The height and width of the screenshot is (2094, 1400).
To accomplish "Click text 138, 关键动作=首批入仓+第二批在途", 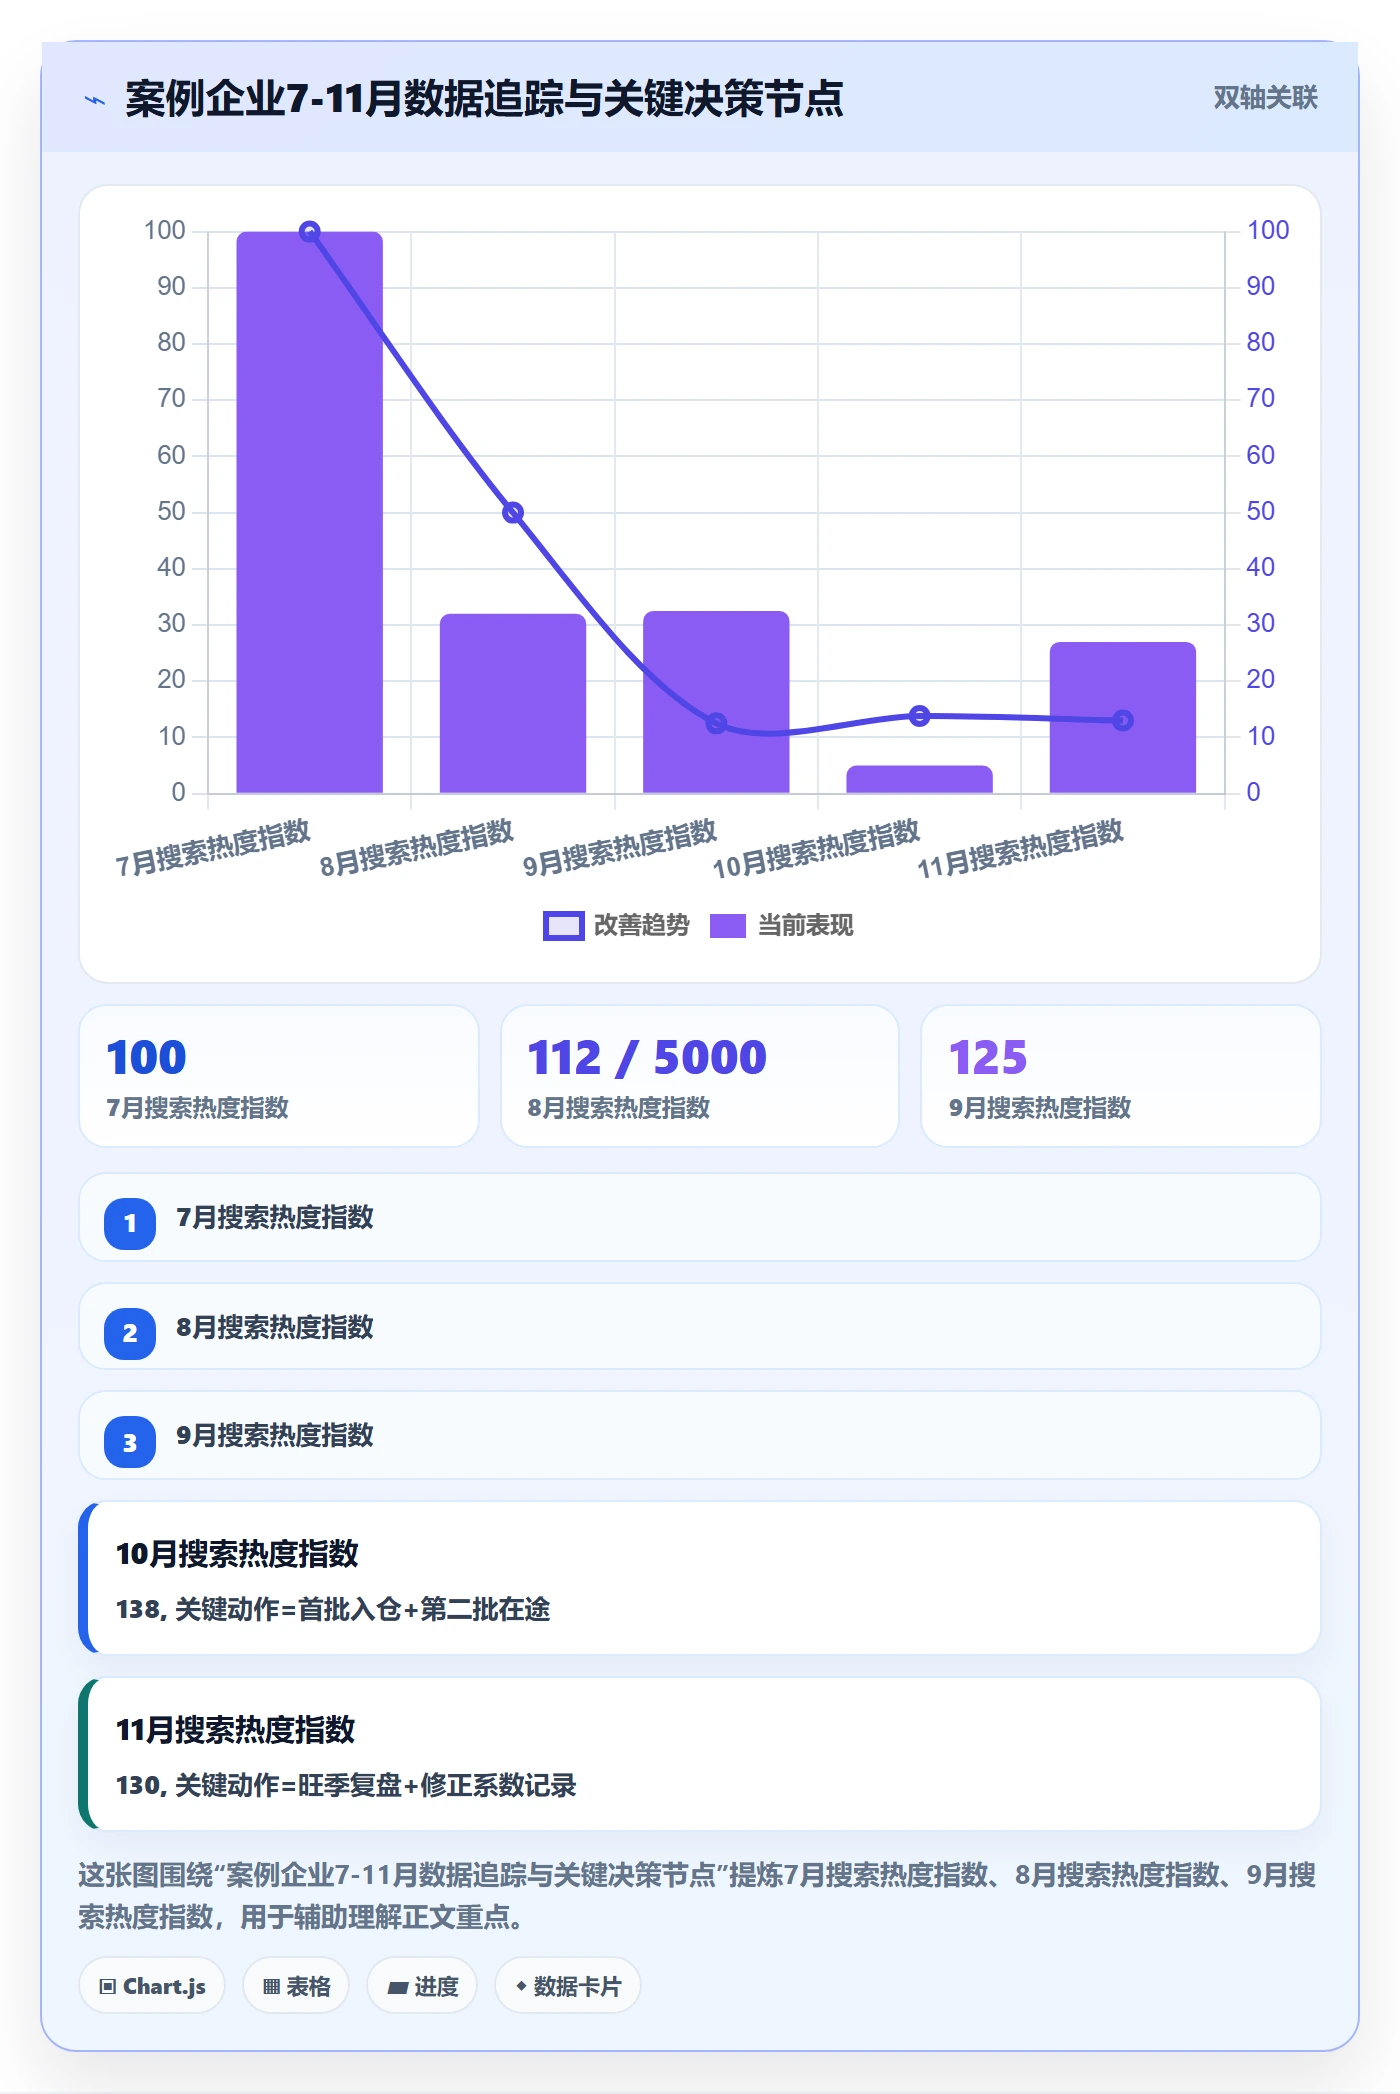I will pos(333,1609).
